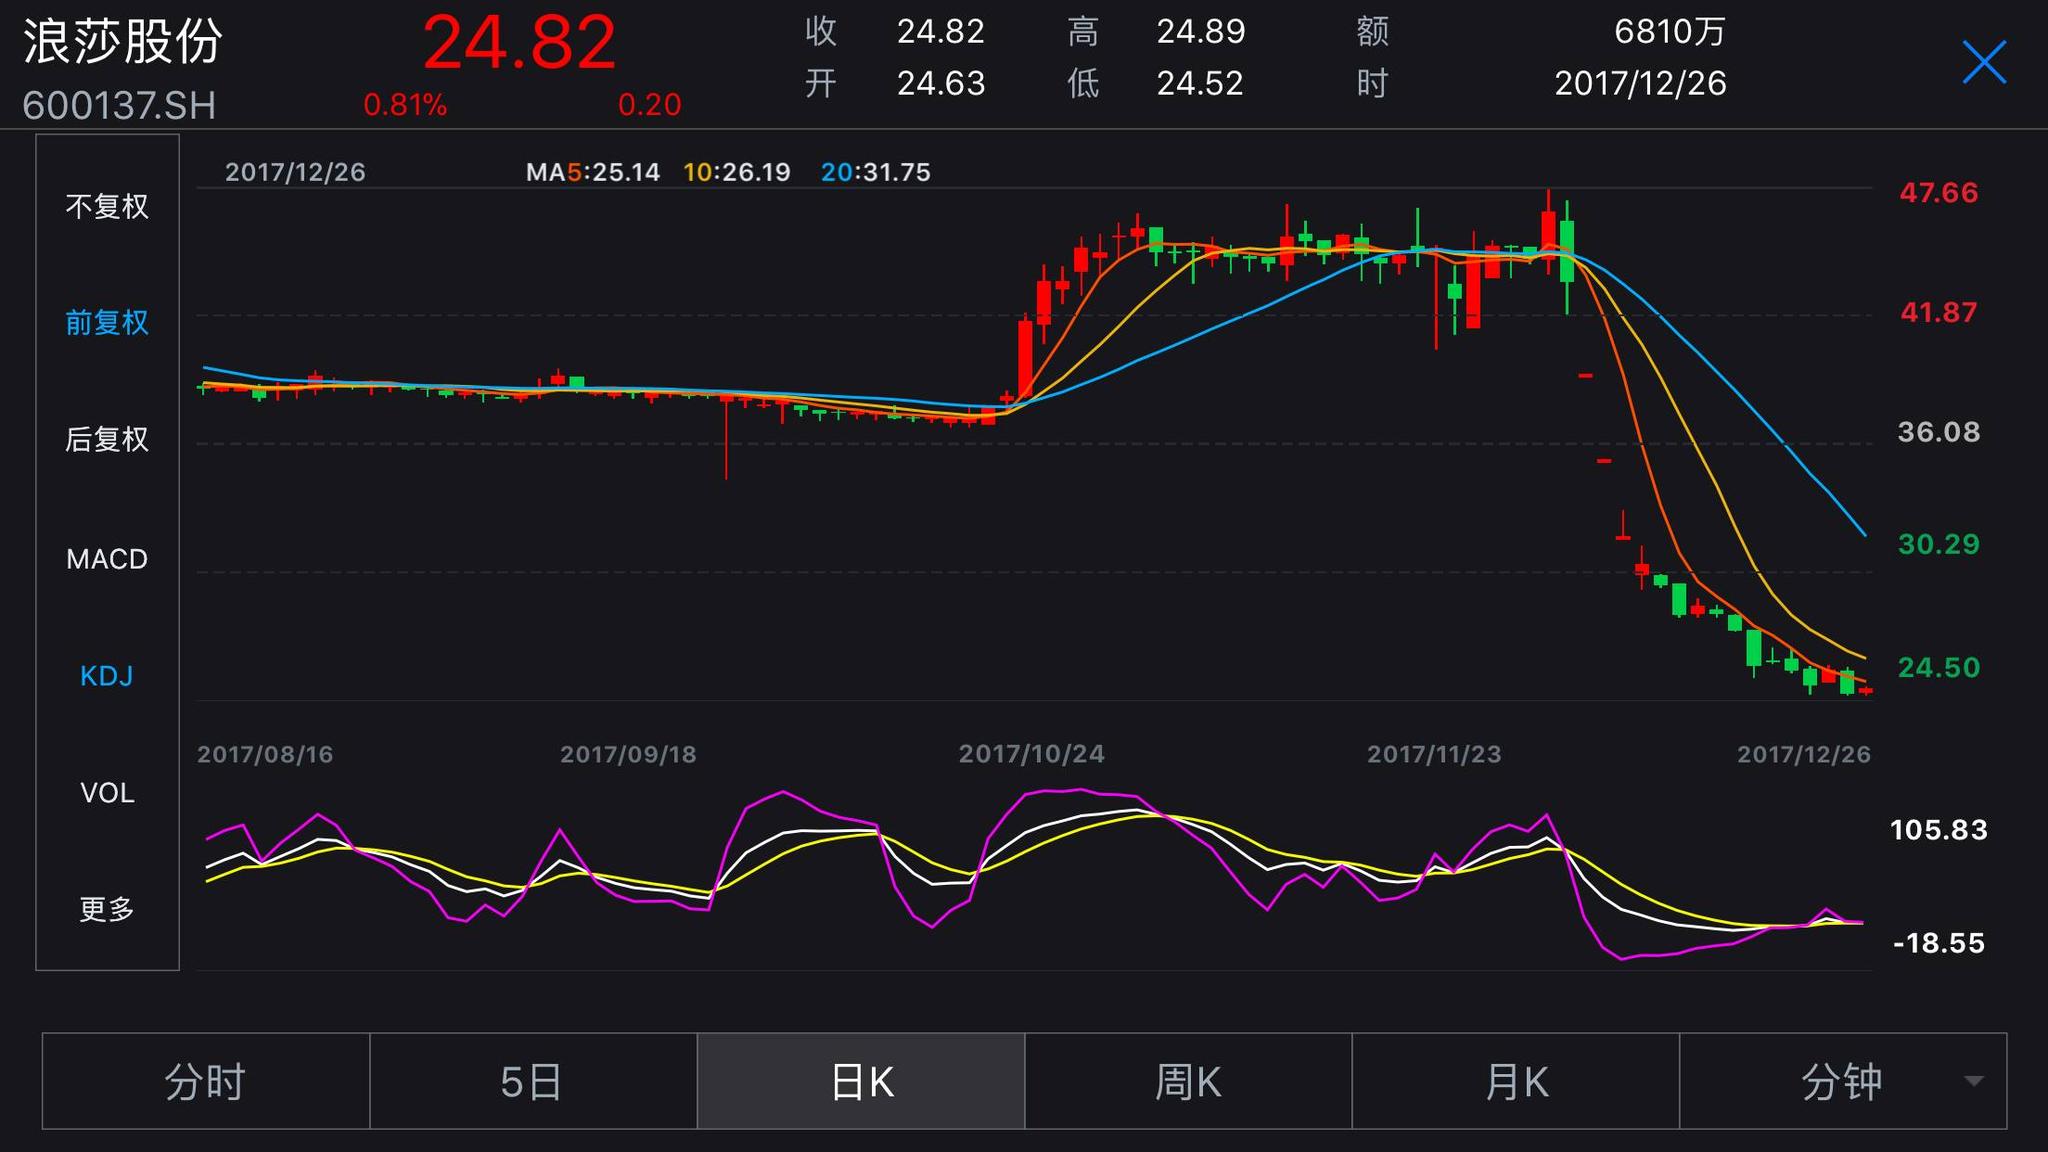Select 前复权 adjustment option
The image size is (2048, 1152).
point(107,324)
